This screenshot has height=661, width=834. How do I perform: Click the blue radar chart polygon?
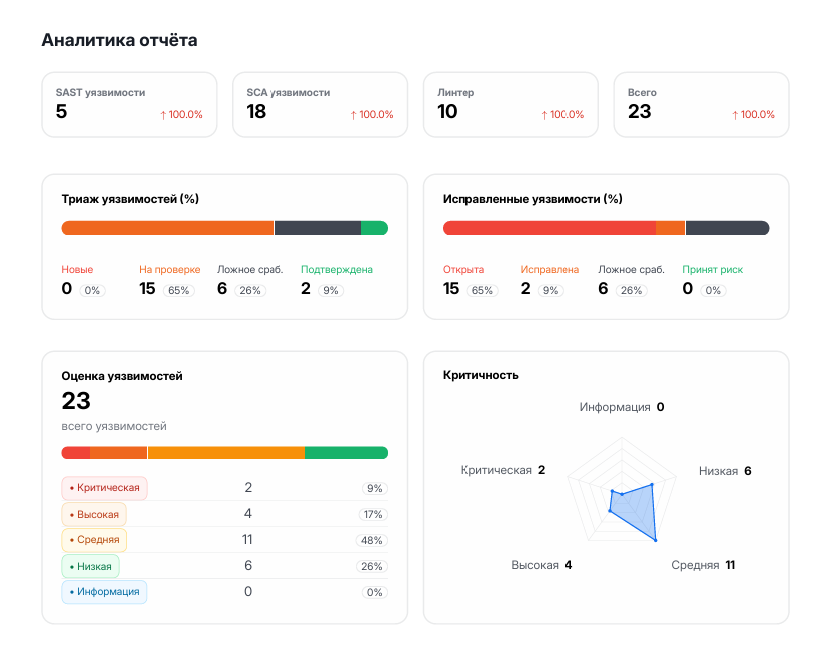(638, 511)
